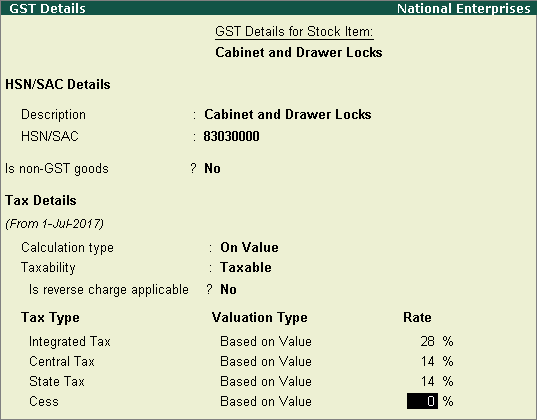Edit the HSN/SAC code 83030000 field

[232, 136]
